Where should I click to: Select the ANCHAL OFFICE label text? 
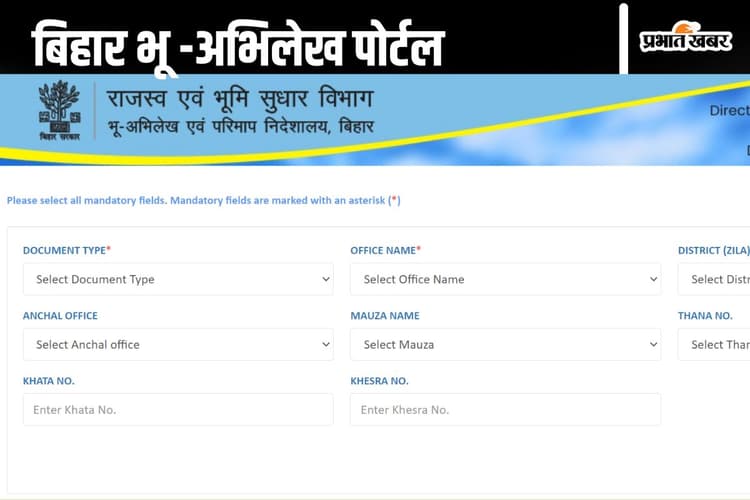60,315
